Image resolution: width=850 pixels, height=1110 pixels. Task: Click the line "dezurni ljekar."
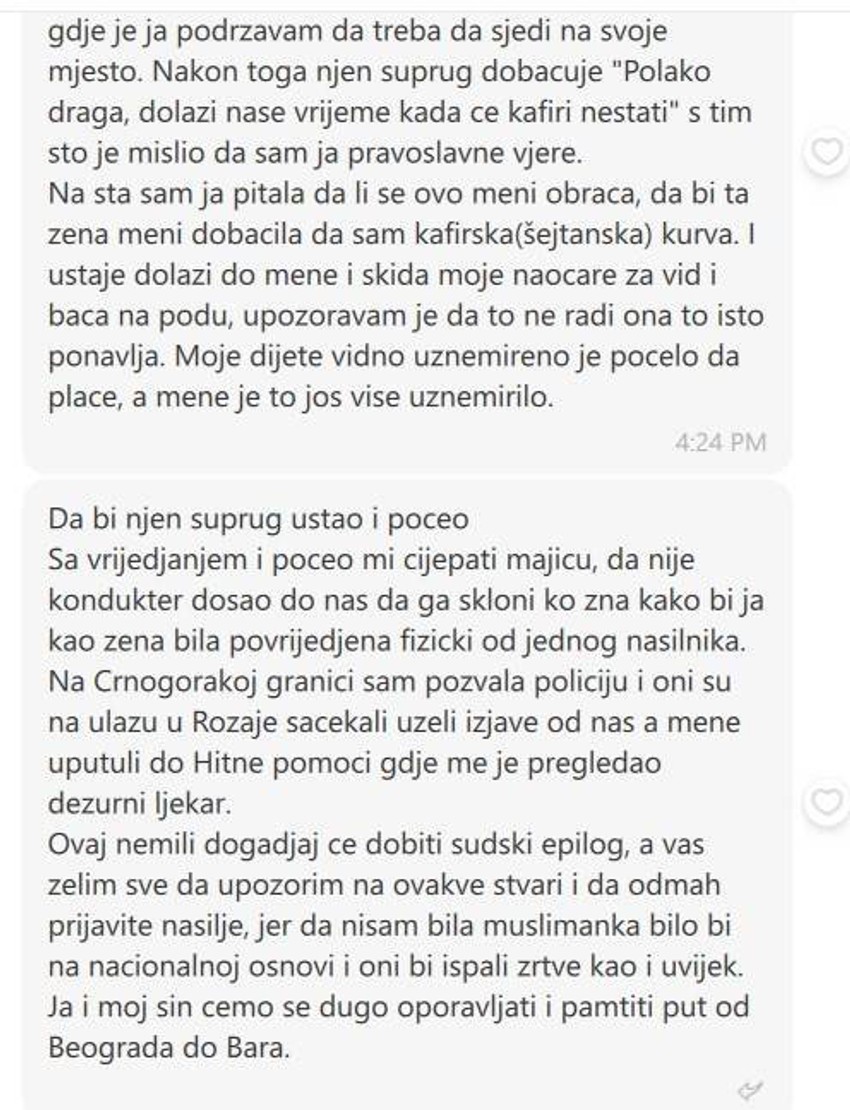click(x=139, y=804)
